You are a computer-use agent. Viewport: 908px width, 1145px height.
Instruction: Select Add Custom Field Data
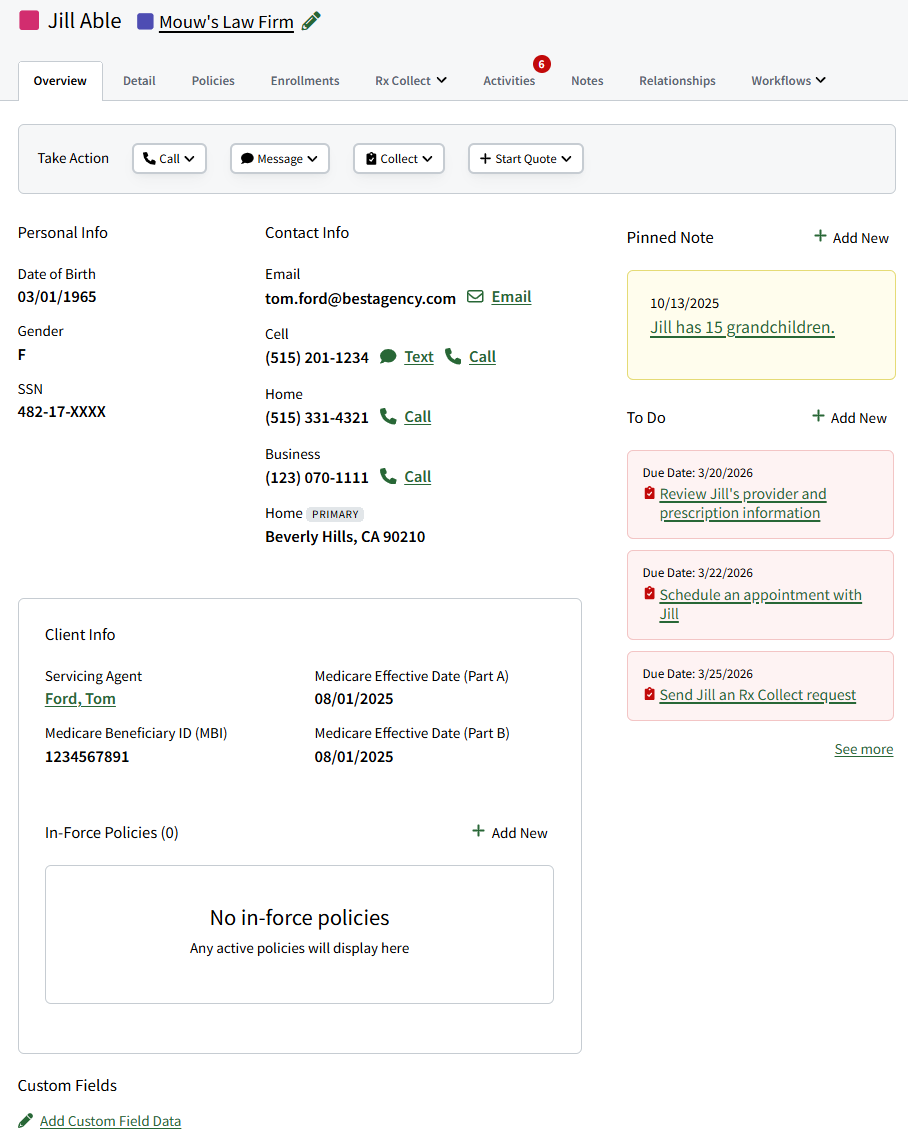[x=110, y=1120]
